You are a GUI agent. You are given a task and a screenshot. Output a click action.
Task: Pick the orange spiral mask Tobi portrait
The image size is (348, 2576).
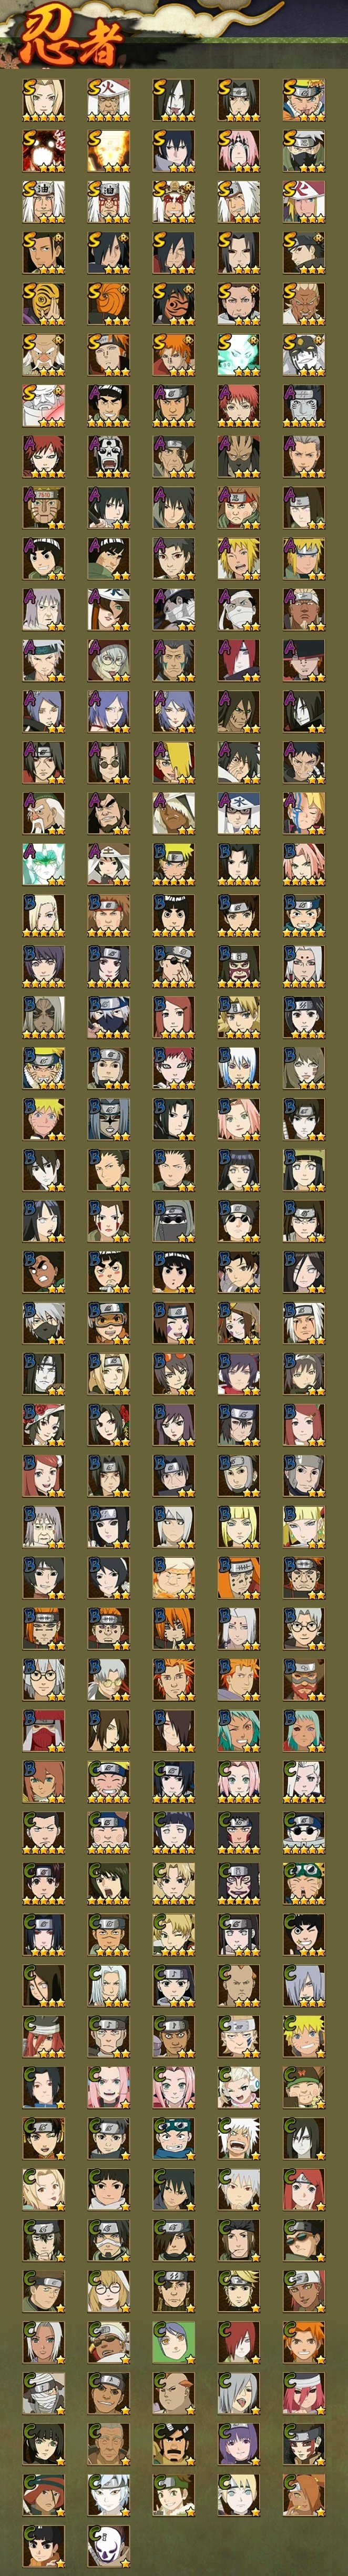click(108, 304)
